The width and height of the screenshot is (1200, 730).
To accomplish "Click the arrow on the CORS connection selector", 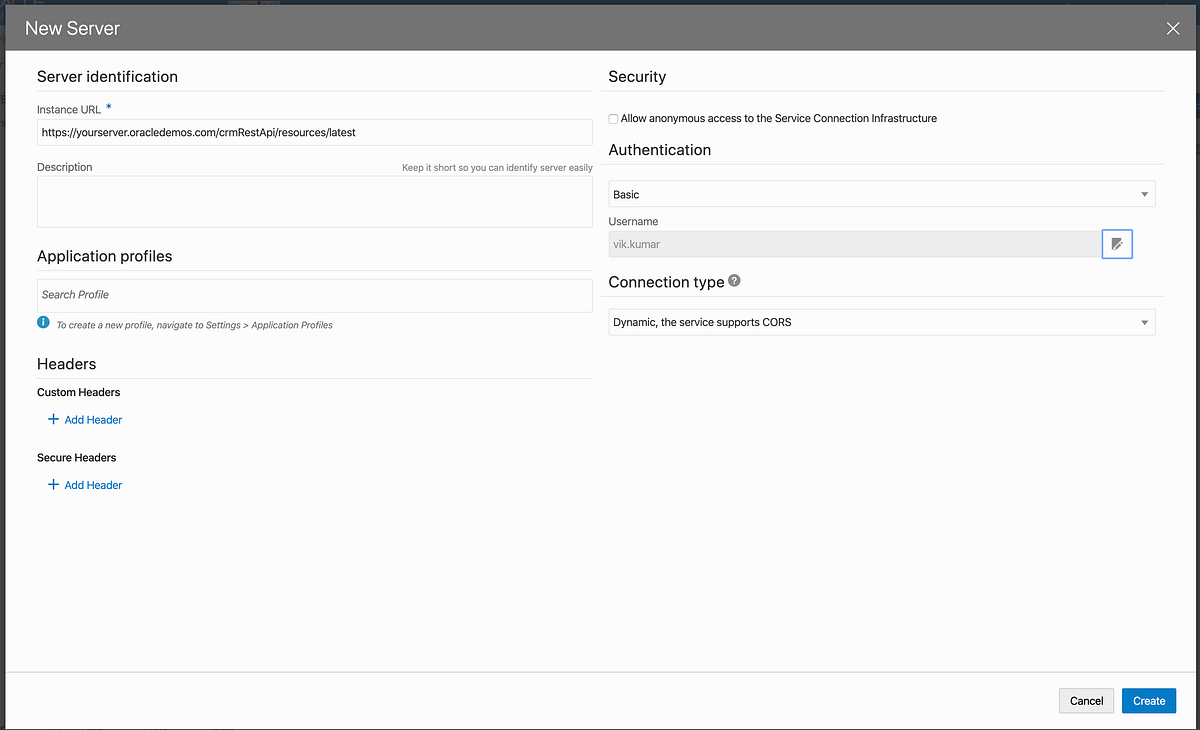I will [1144, 321].
